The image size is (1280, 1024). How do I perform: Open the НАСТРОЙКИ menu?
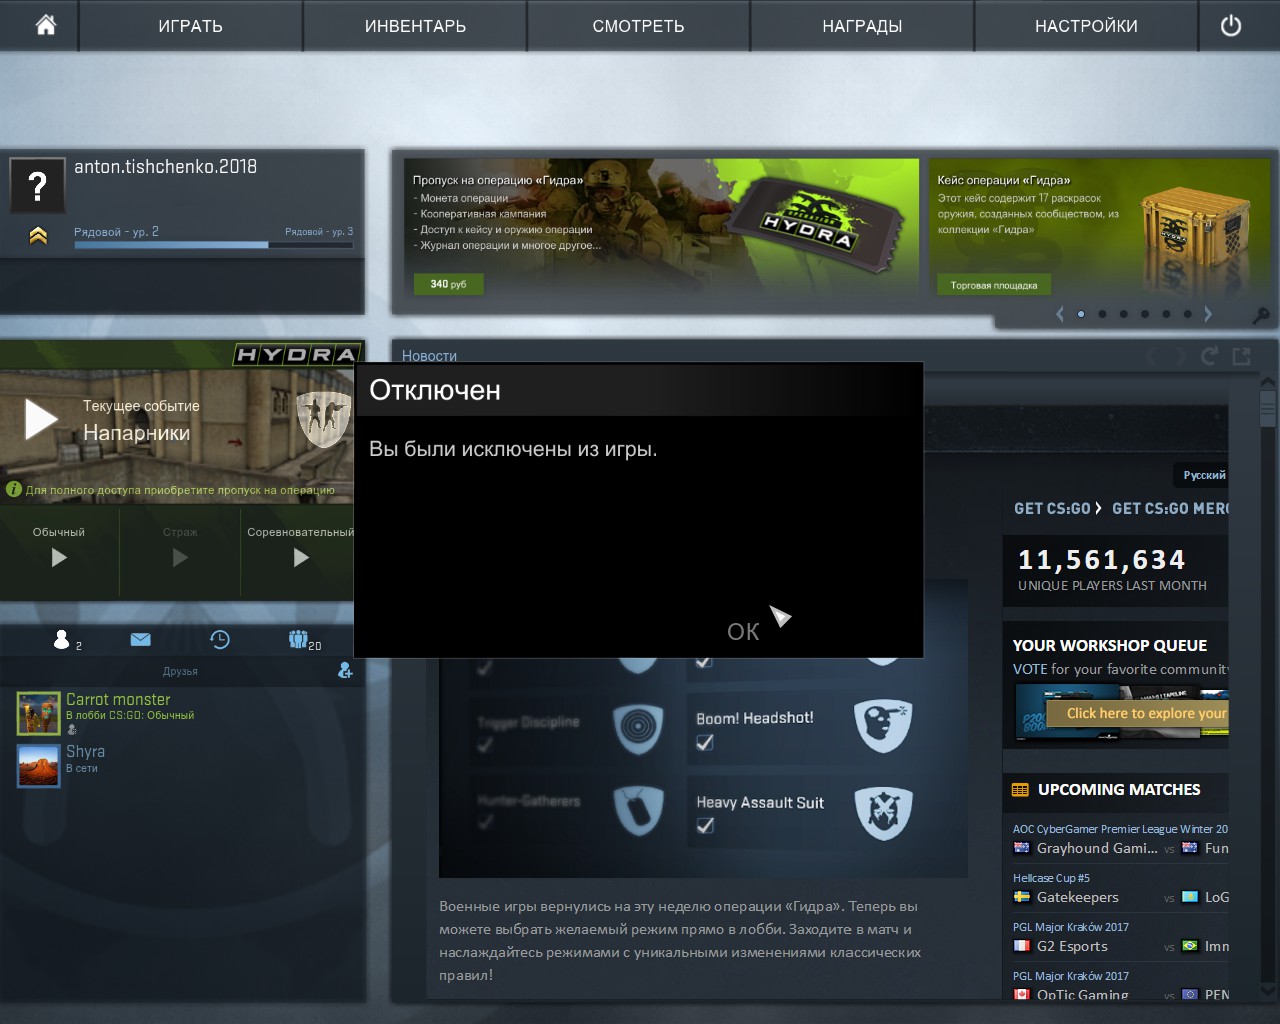pos(1086,26)
